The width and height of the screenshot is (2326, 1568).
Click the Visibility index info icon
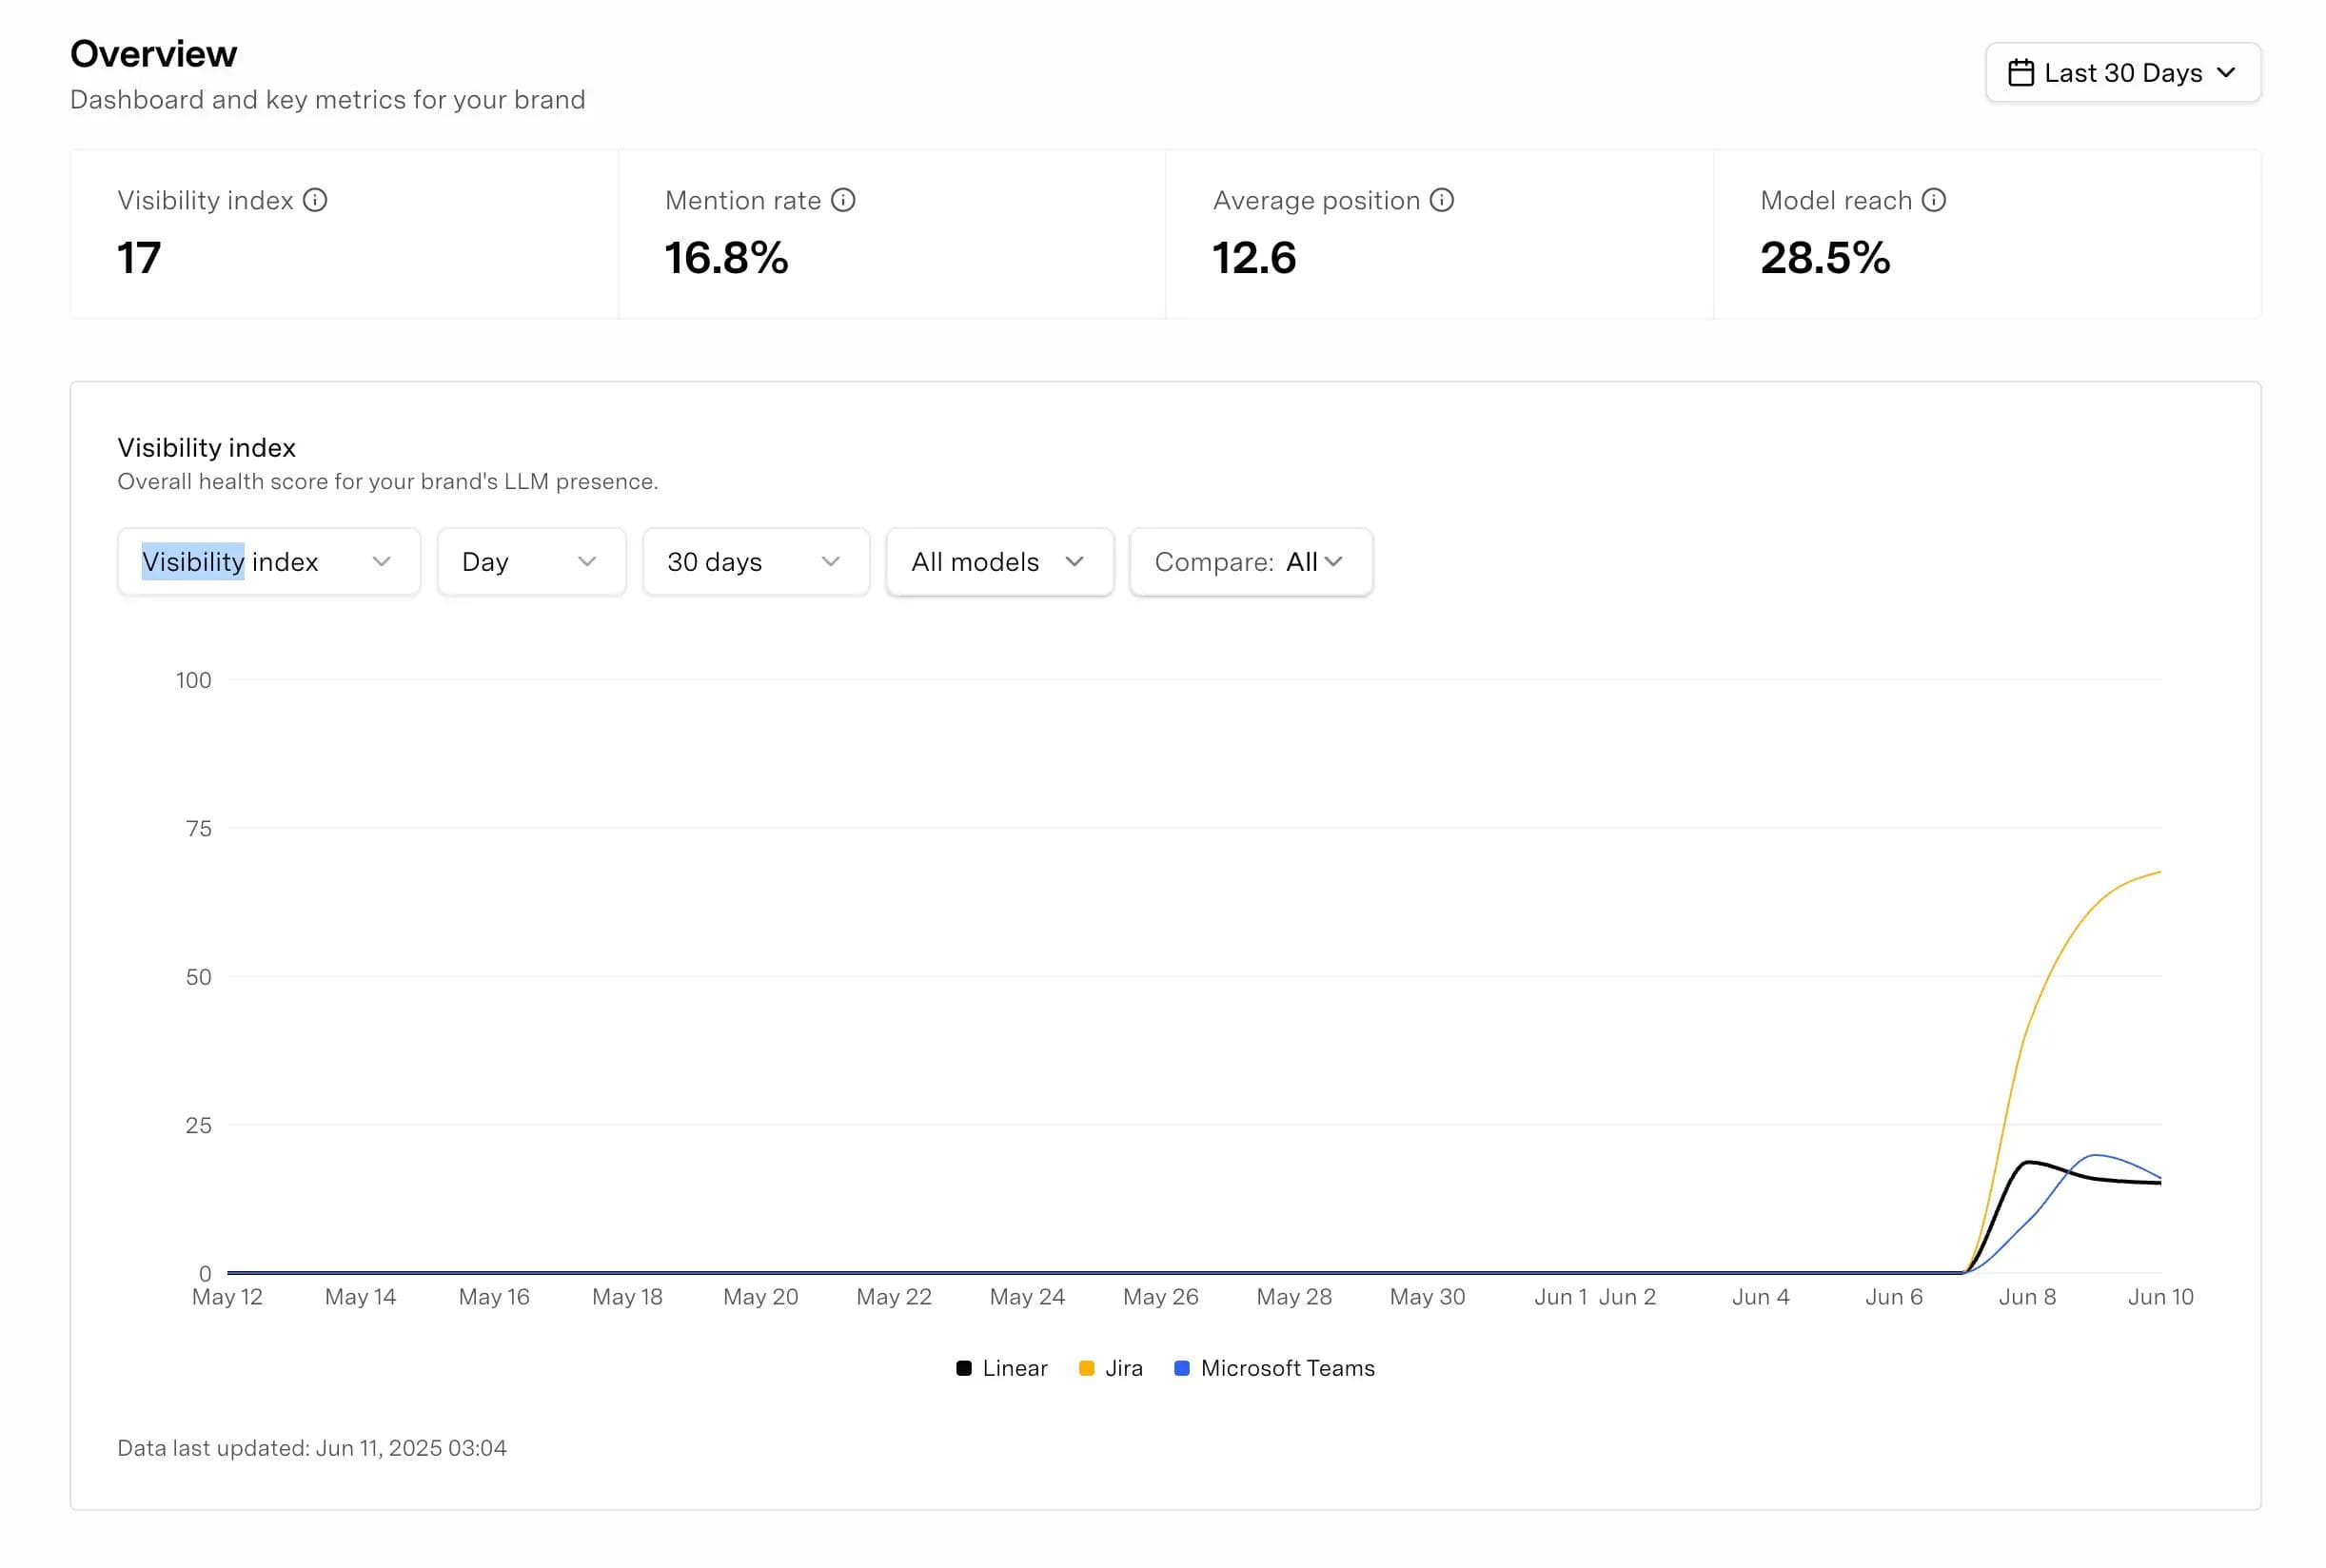coord(314,200)
